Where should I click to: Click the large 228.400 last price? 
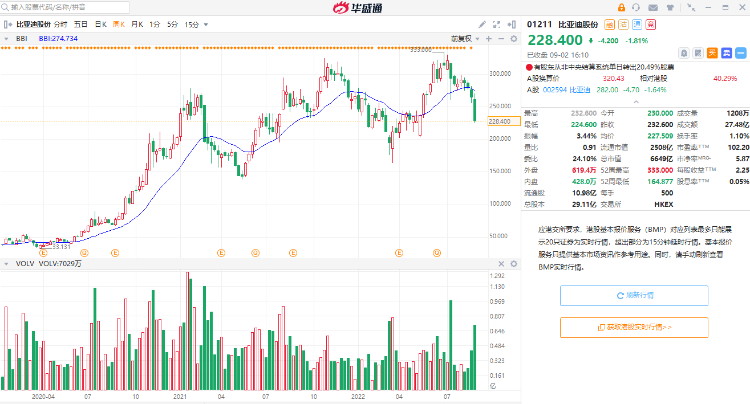pos(555,40)
